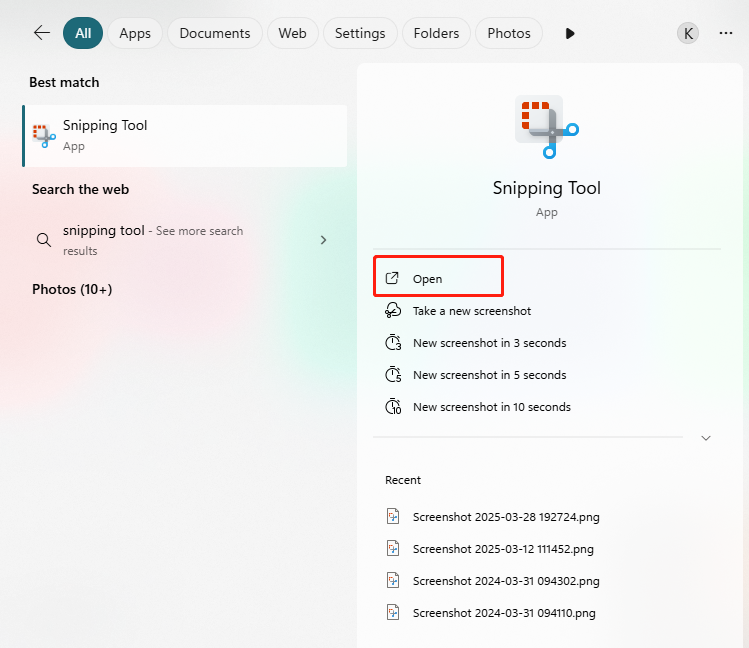Screen dimensions: 749x648
Task: Click file icon of Screenshot 2024-03-31 094110.png
Action: point(393,612)
